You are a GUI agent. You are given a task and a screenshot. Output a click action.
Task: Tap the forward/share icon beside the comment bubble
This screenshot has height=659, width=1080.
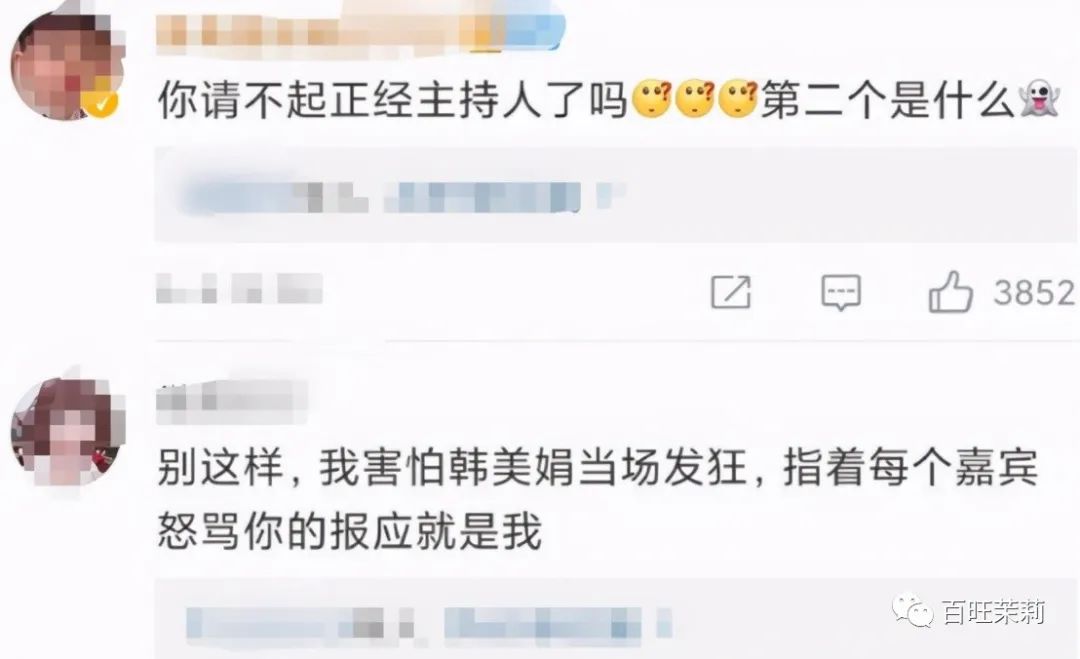coord(731,292)
